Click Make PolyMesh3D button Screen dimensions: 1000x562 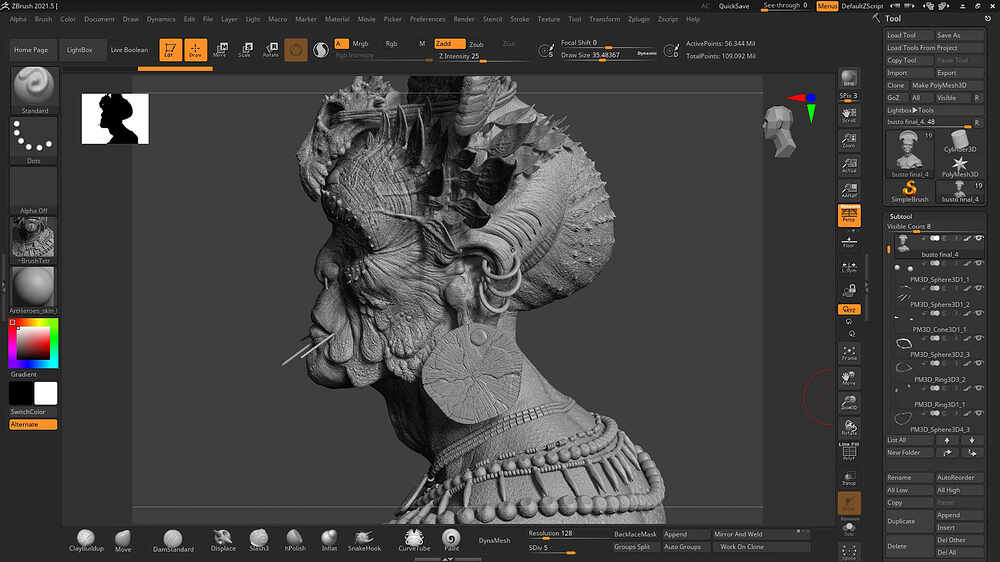pyautogui.click(x=946, y=85)
